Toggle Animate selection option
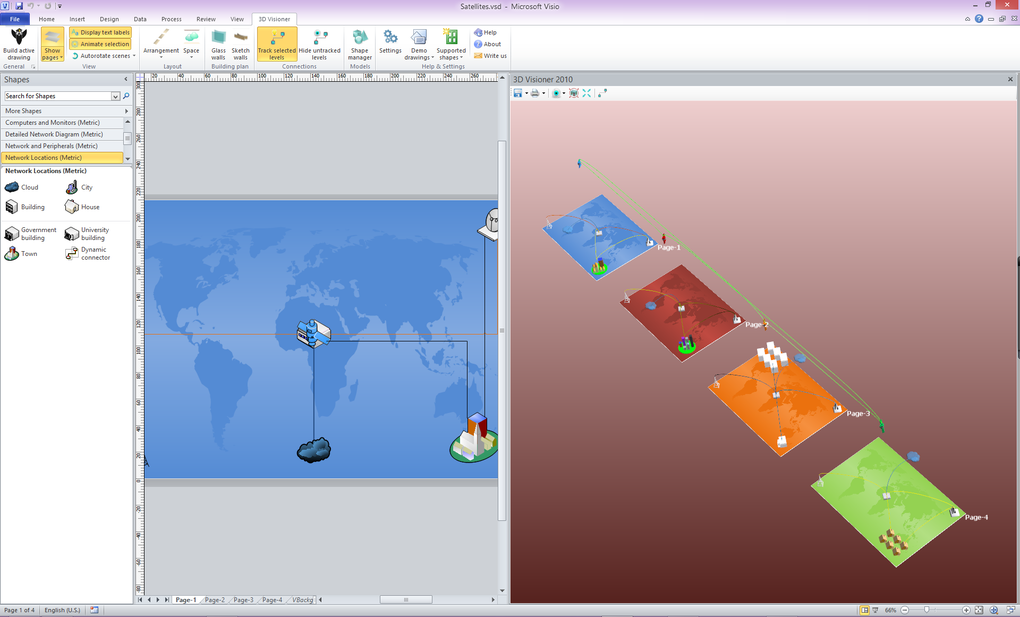Image resolution: width=1020 pixels, height=617 pixels. click(100, 44)
